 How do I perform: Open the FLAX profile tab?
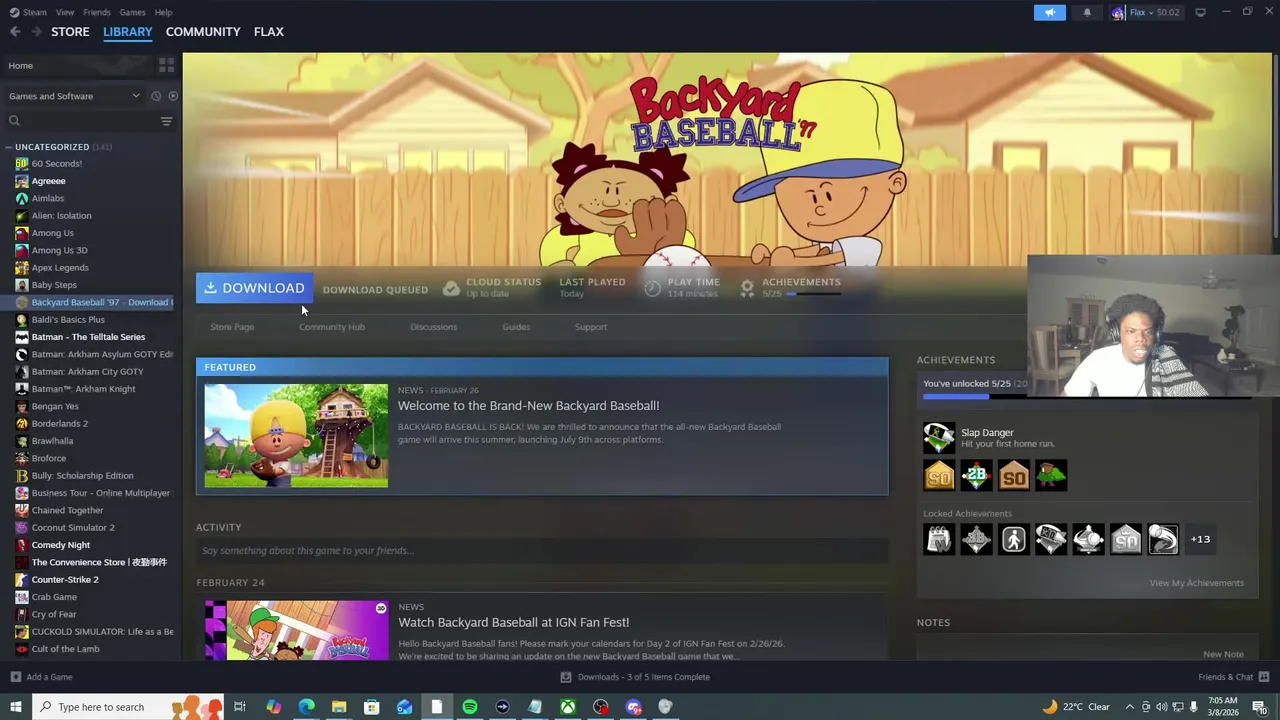point(268,32)
